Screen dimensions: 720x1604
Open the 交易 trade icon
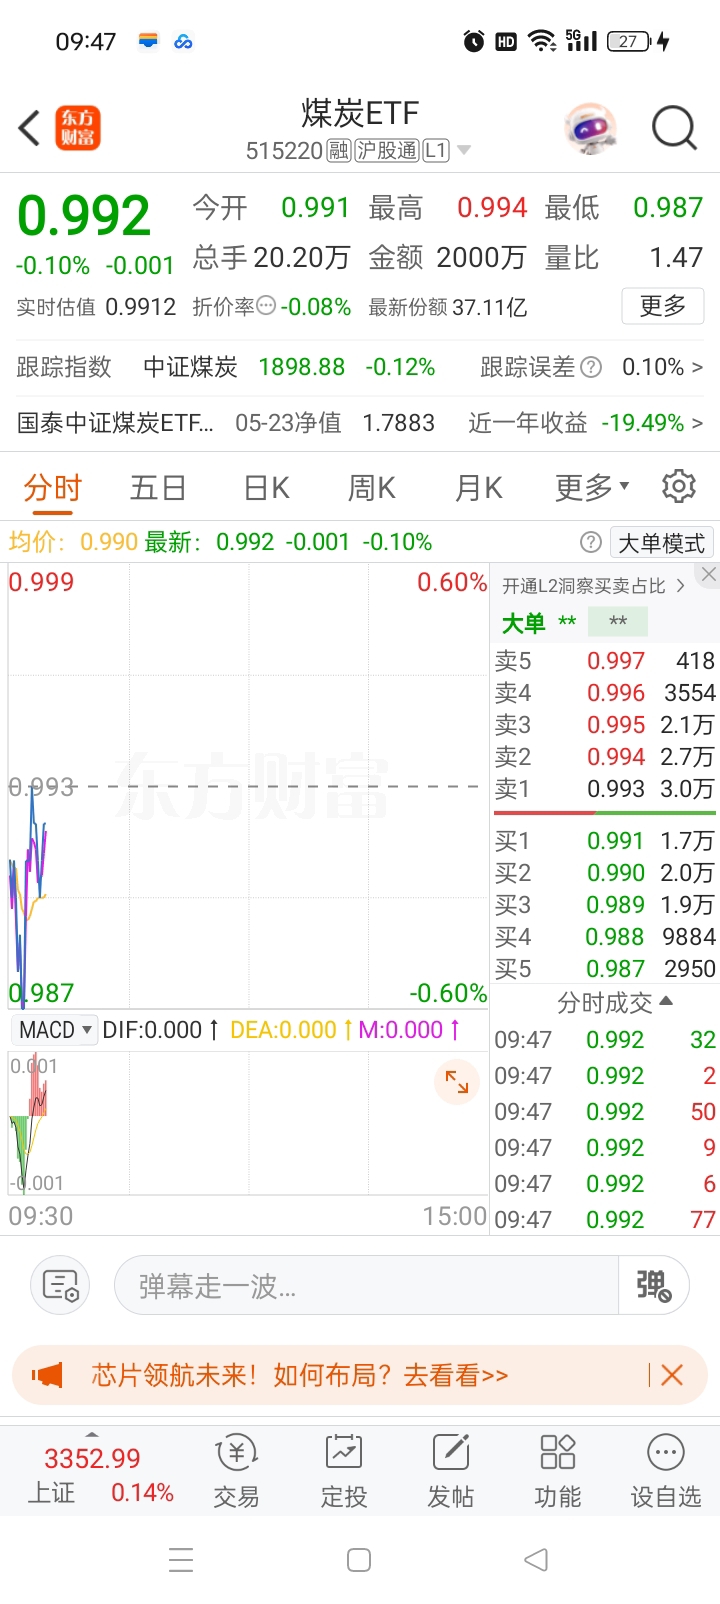coord(236,1471)
